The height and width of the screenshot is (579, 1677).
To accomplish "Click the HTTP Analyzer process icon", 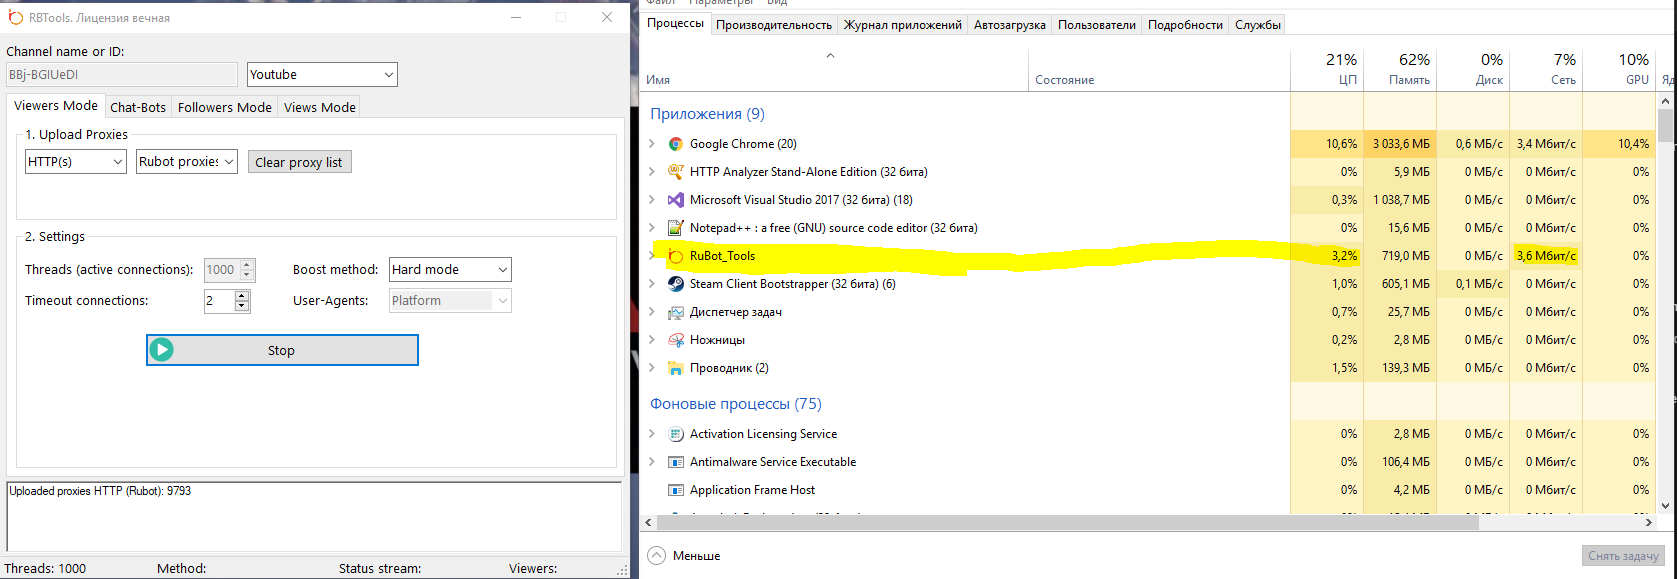I will 676,172.
